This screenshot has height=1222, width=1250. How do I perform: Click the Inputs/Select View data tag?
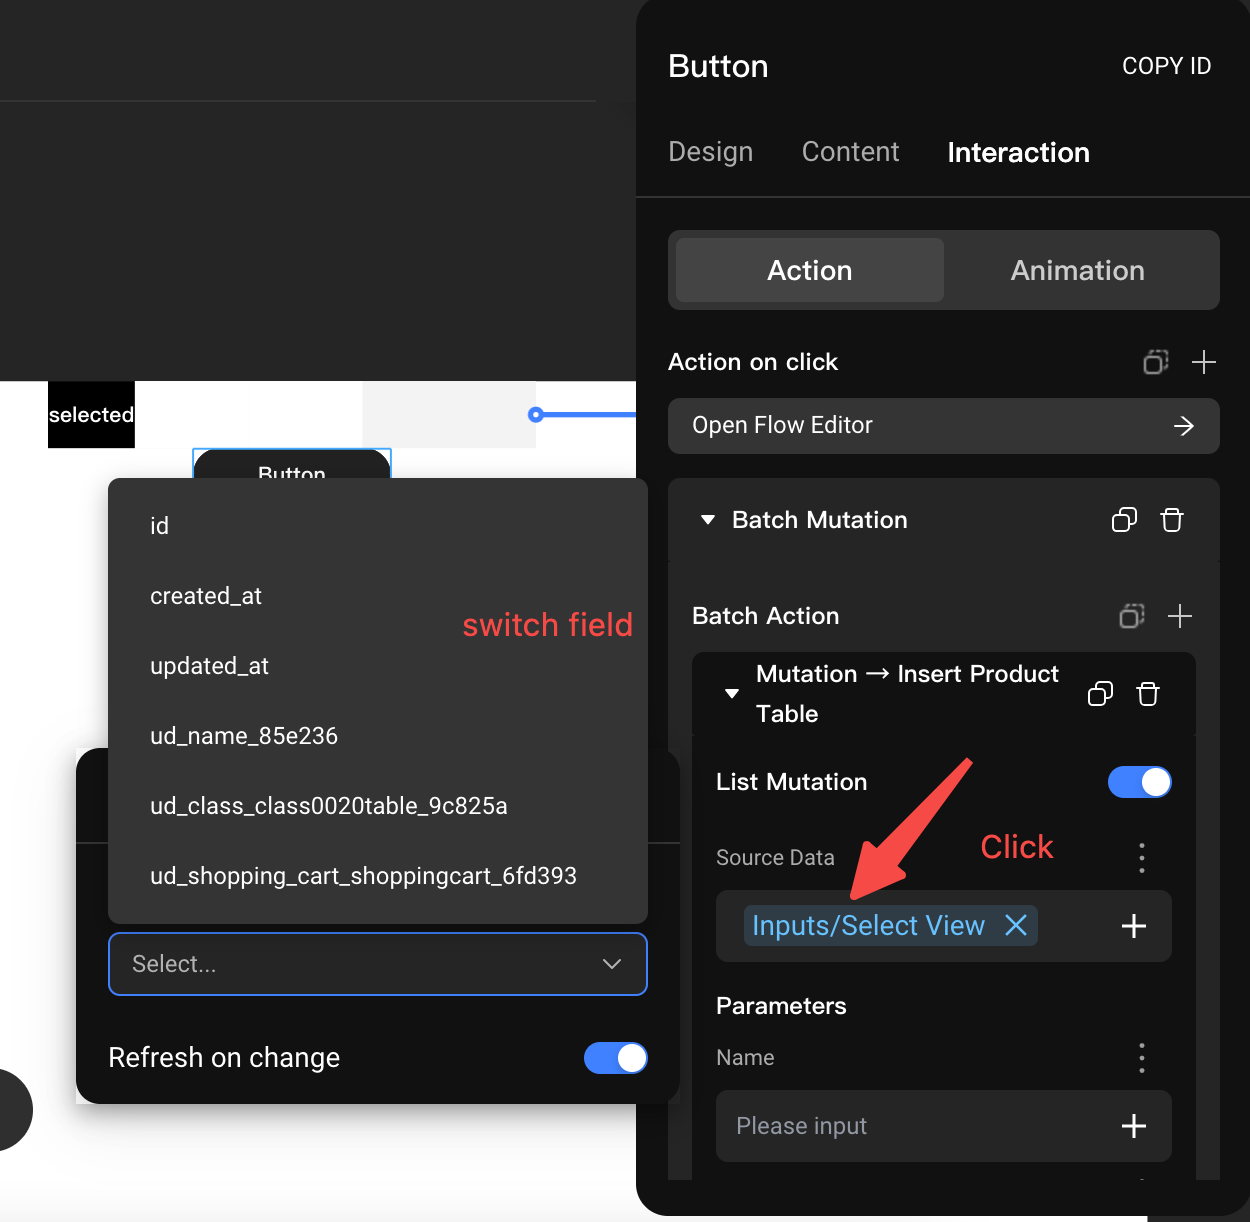click(868, 926)
